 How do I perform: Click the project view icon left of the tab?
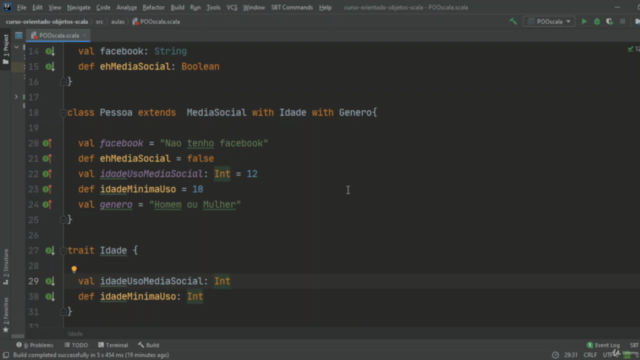(19, 36)
